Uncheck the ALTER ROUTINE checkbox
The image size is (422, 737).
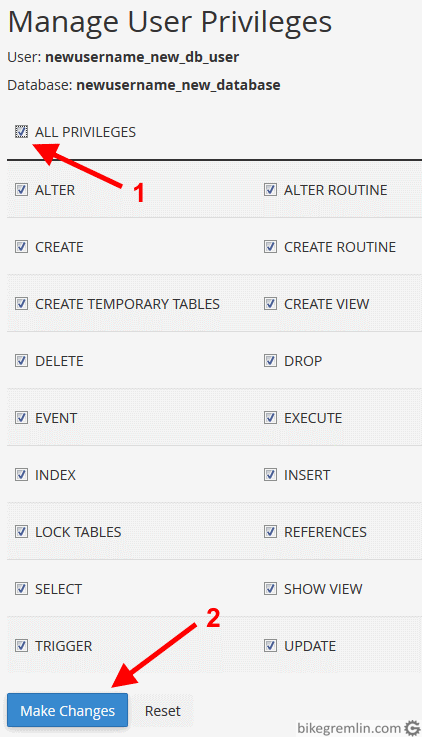[270, 189]
